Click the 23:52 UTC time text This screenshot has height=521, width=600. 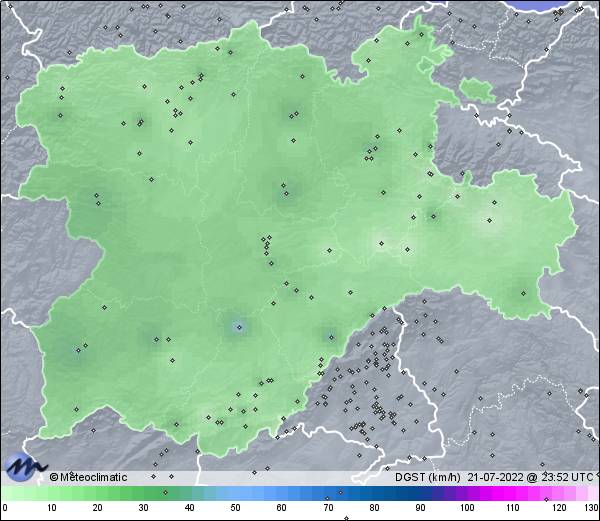click(x=565, y=477)
